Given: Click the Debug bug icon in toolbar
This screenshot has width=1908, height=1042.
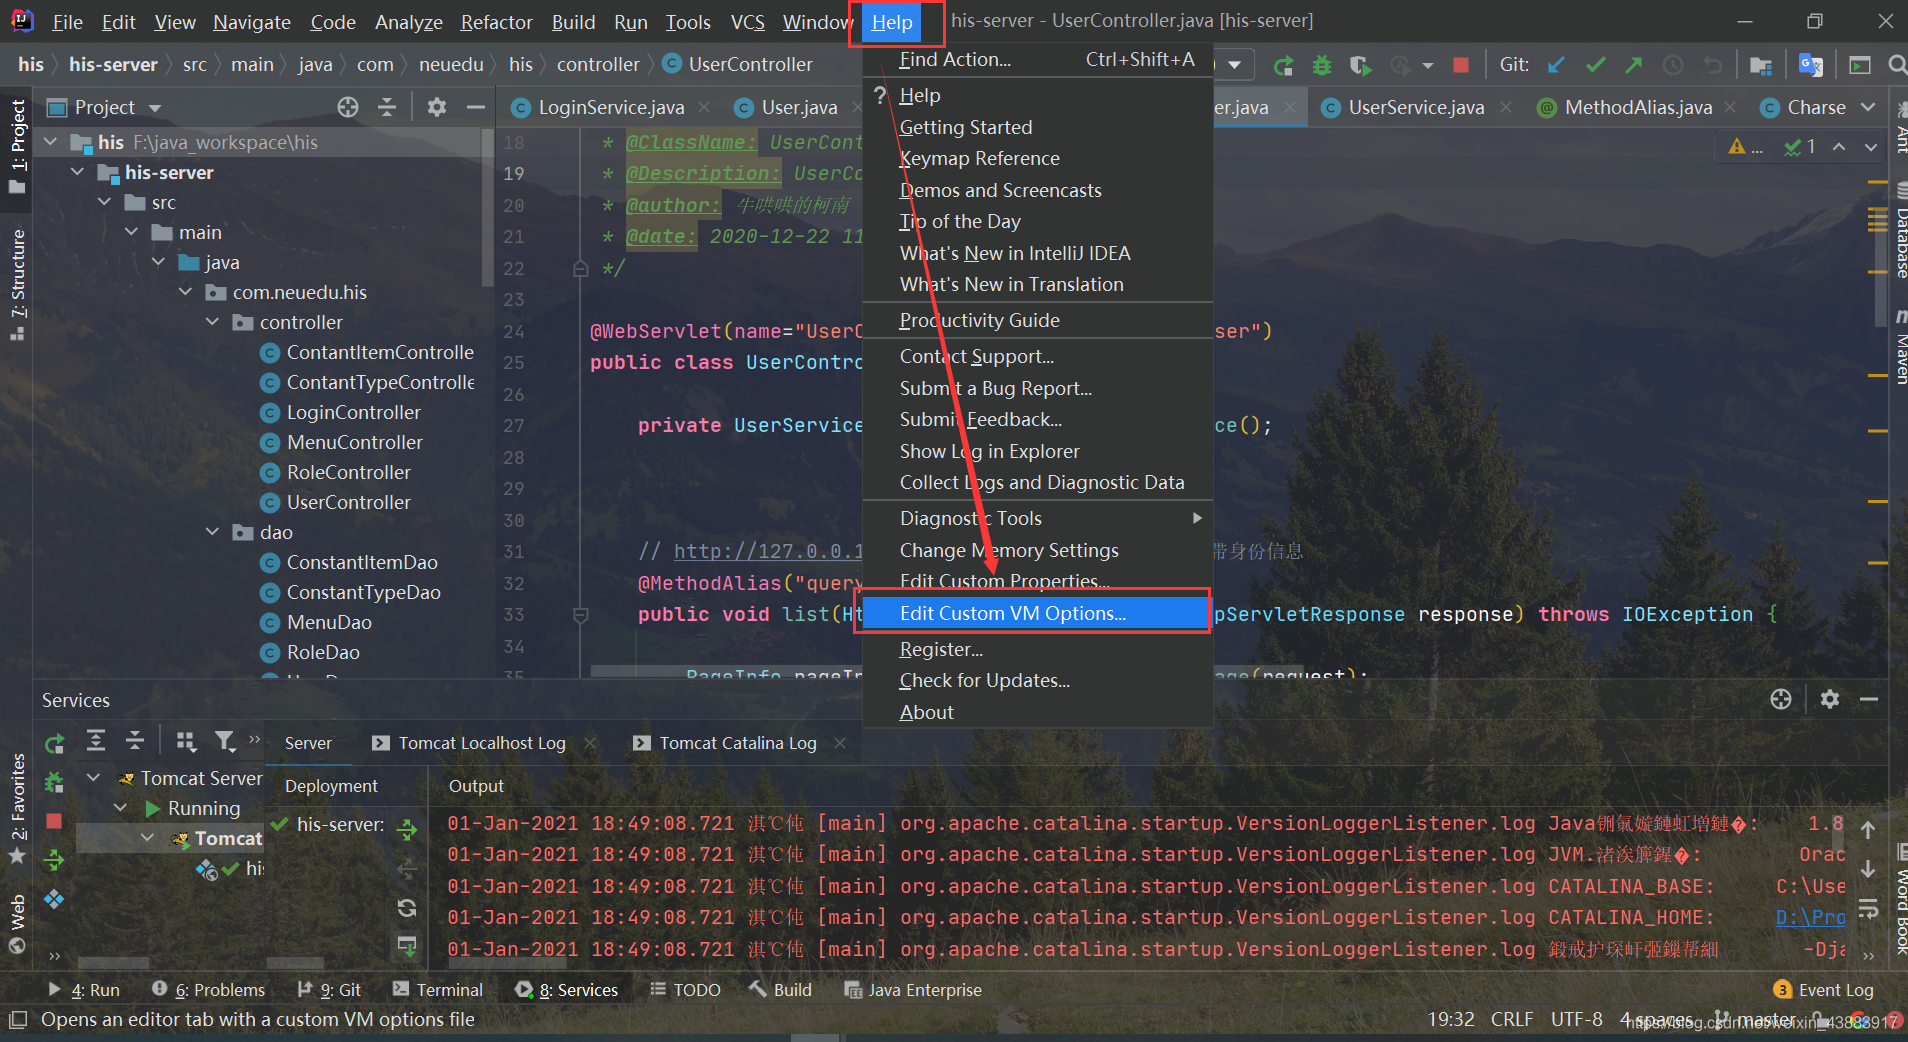Looking at the screenshot, I should [x=1322, y=65].
